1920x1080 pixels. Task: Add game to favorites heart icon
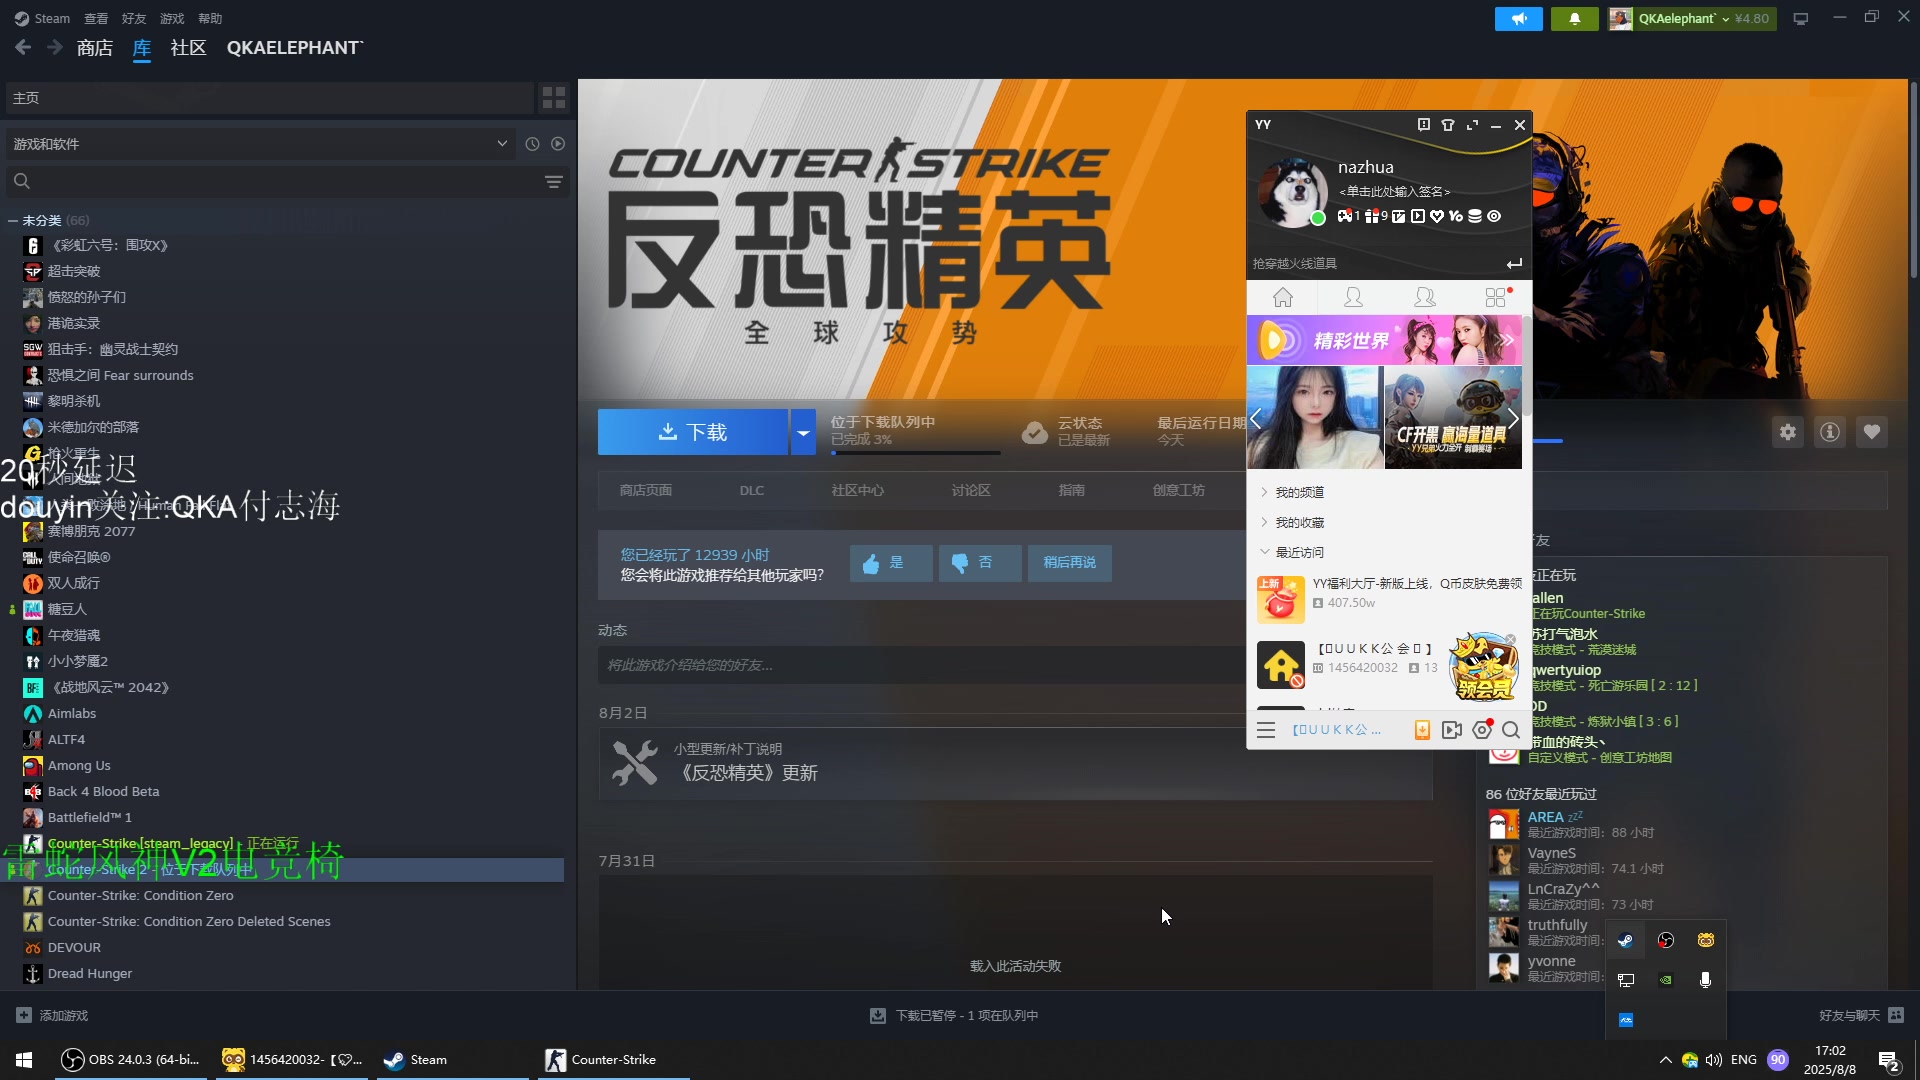(x=1872, y=432)
